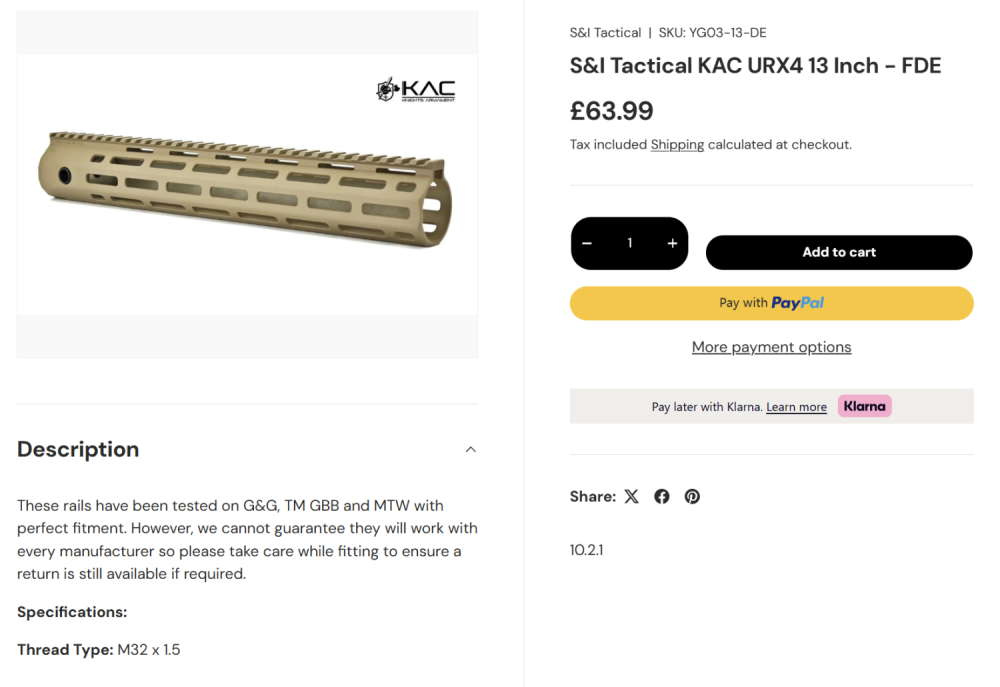Screen dimensions: 1000x687
Task: Toggle the Description heading
Action: (78, 450)
